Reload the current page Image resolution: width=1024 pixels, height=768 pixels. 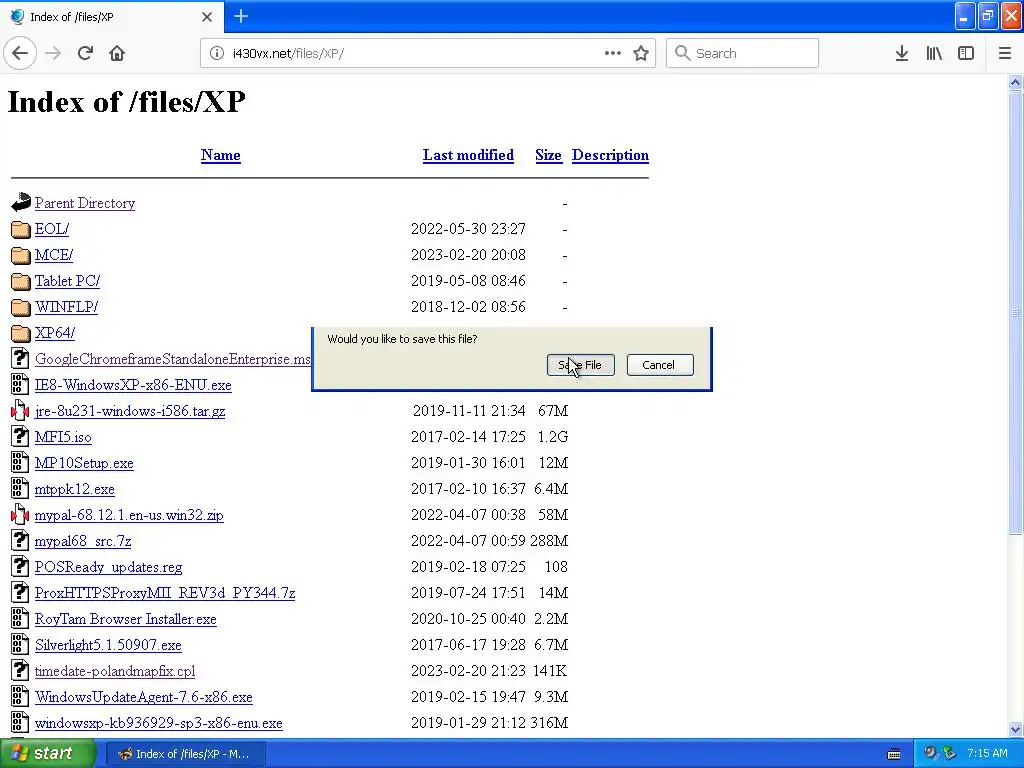85,53
